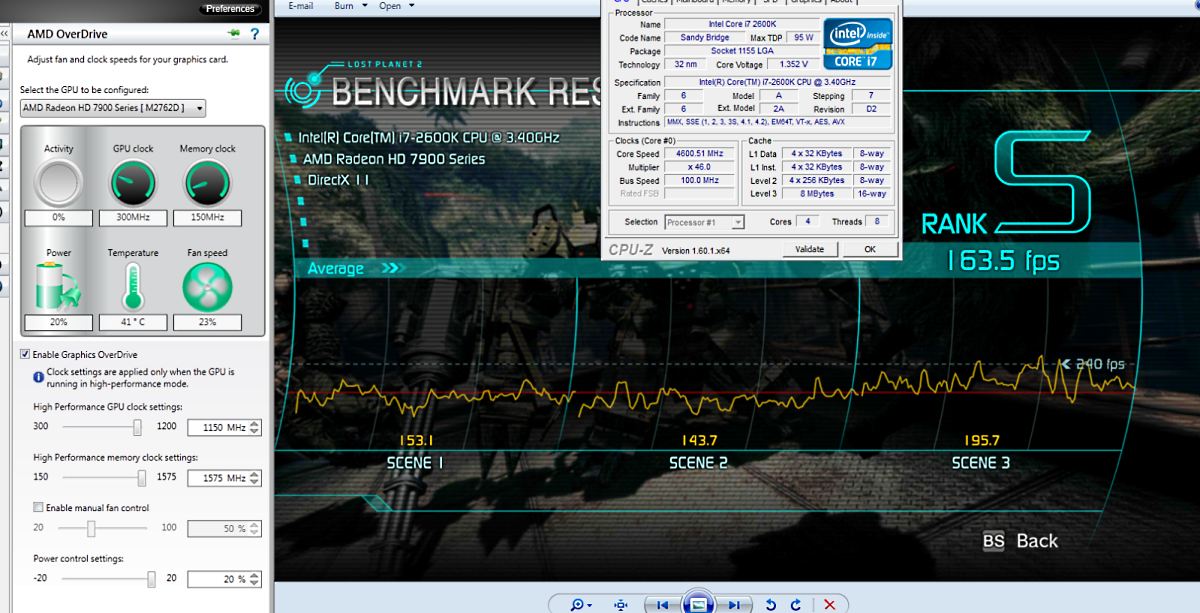Click the Memory clock gauge dial
Image resolution: width=1200 pixels, height=613 pixels.
tap(208, 183)
